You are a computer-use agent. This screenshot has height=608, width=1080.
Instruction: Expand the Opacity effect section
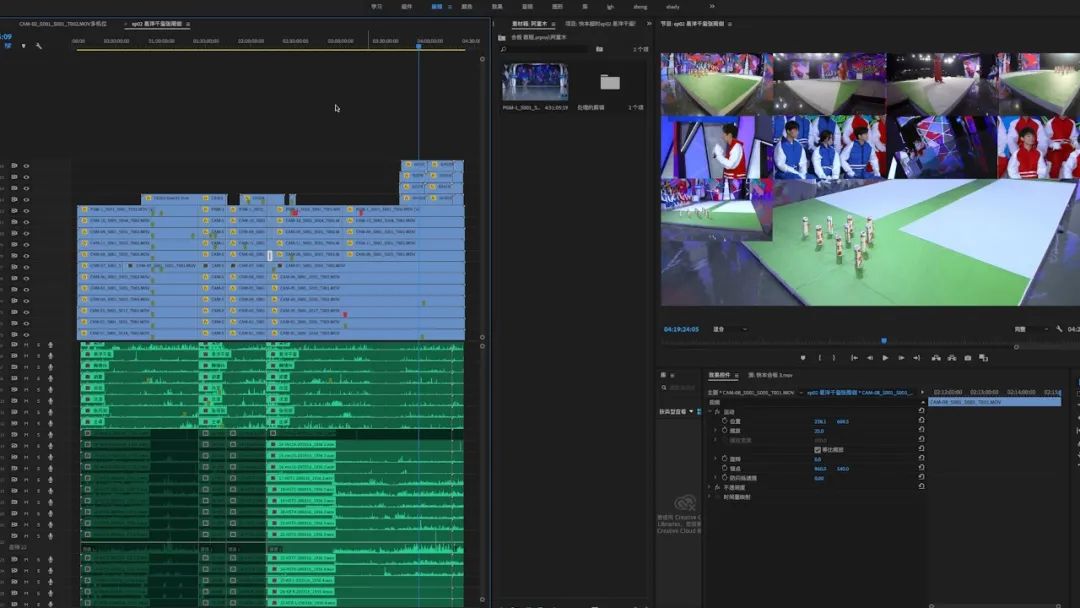[x=709, y=488]
